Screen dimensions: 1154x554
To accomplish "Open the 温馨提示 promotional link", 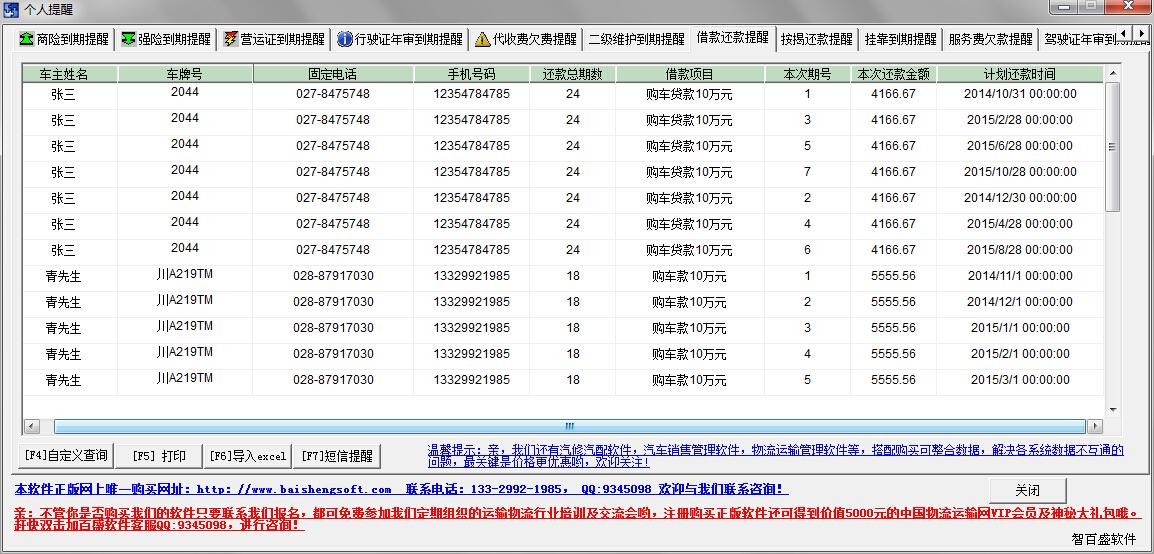I will pos(776,455).
